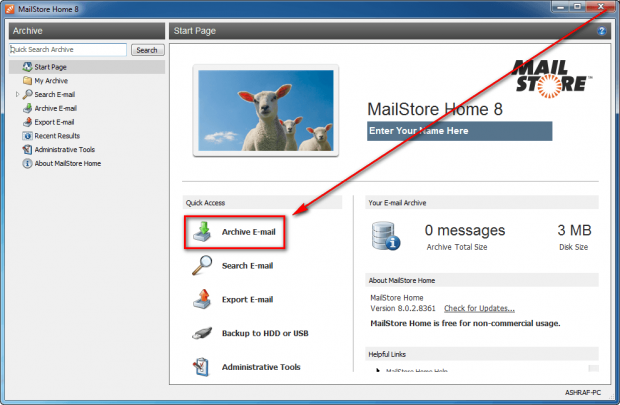Viewport: 620px width, 405px height.
Task: Click the Version 8.0.2.8361 text
Action: (x=403, y=308)
